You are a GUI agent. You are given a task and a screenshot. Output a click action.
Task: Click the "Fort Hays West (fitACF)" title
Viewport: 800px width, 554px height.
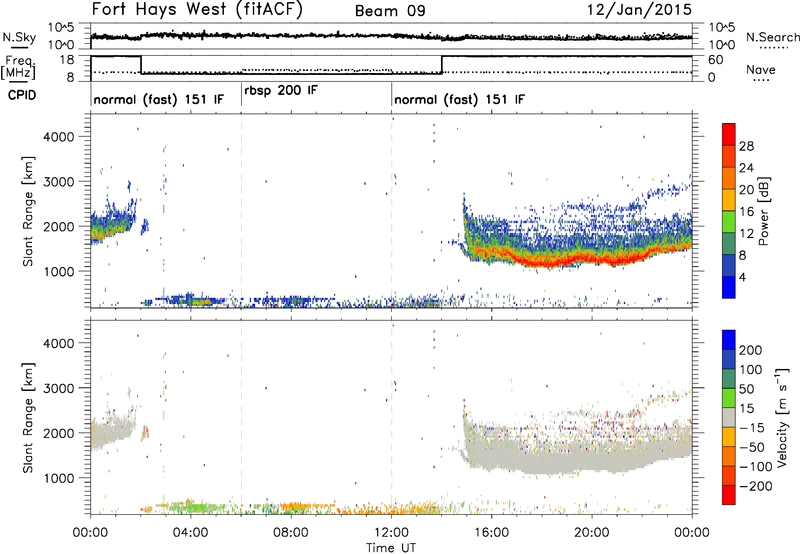coord(197,10)
